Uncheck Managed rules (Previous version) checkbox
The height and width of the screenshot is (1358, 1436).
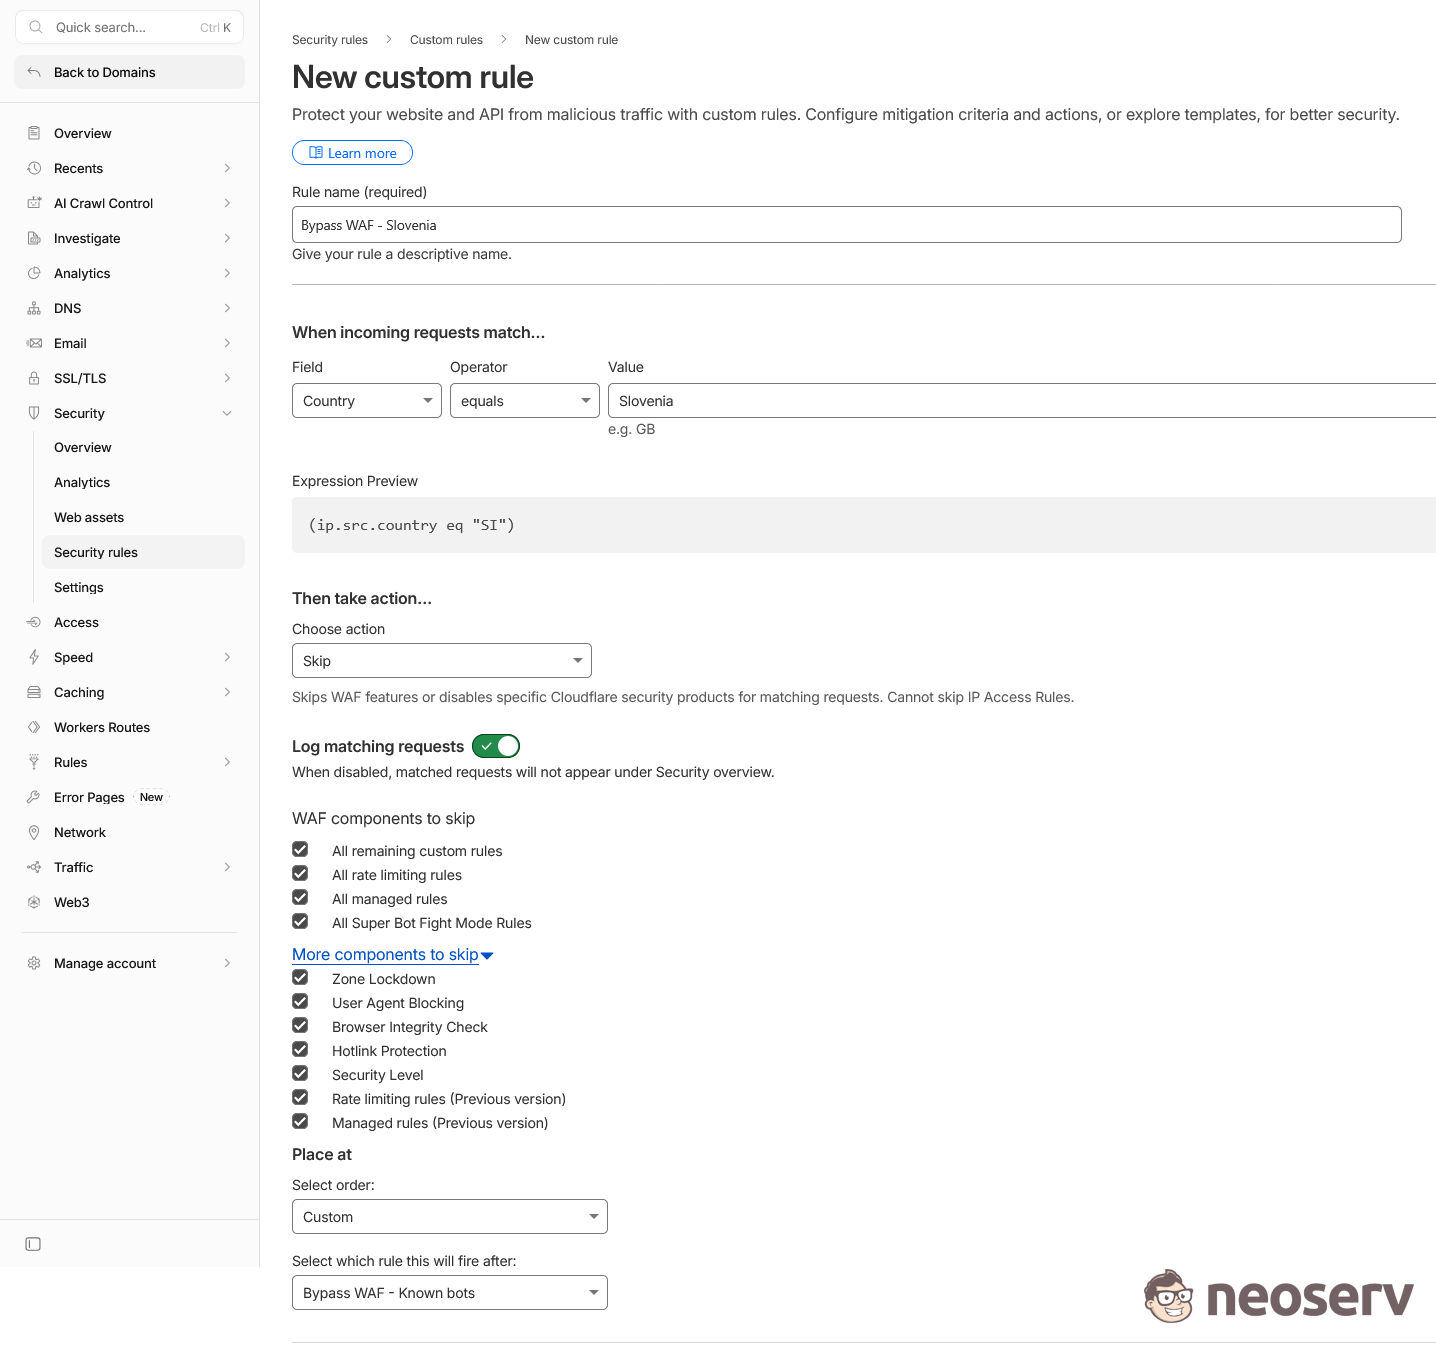tap(300, 1122)
